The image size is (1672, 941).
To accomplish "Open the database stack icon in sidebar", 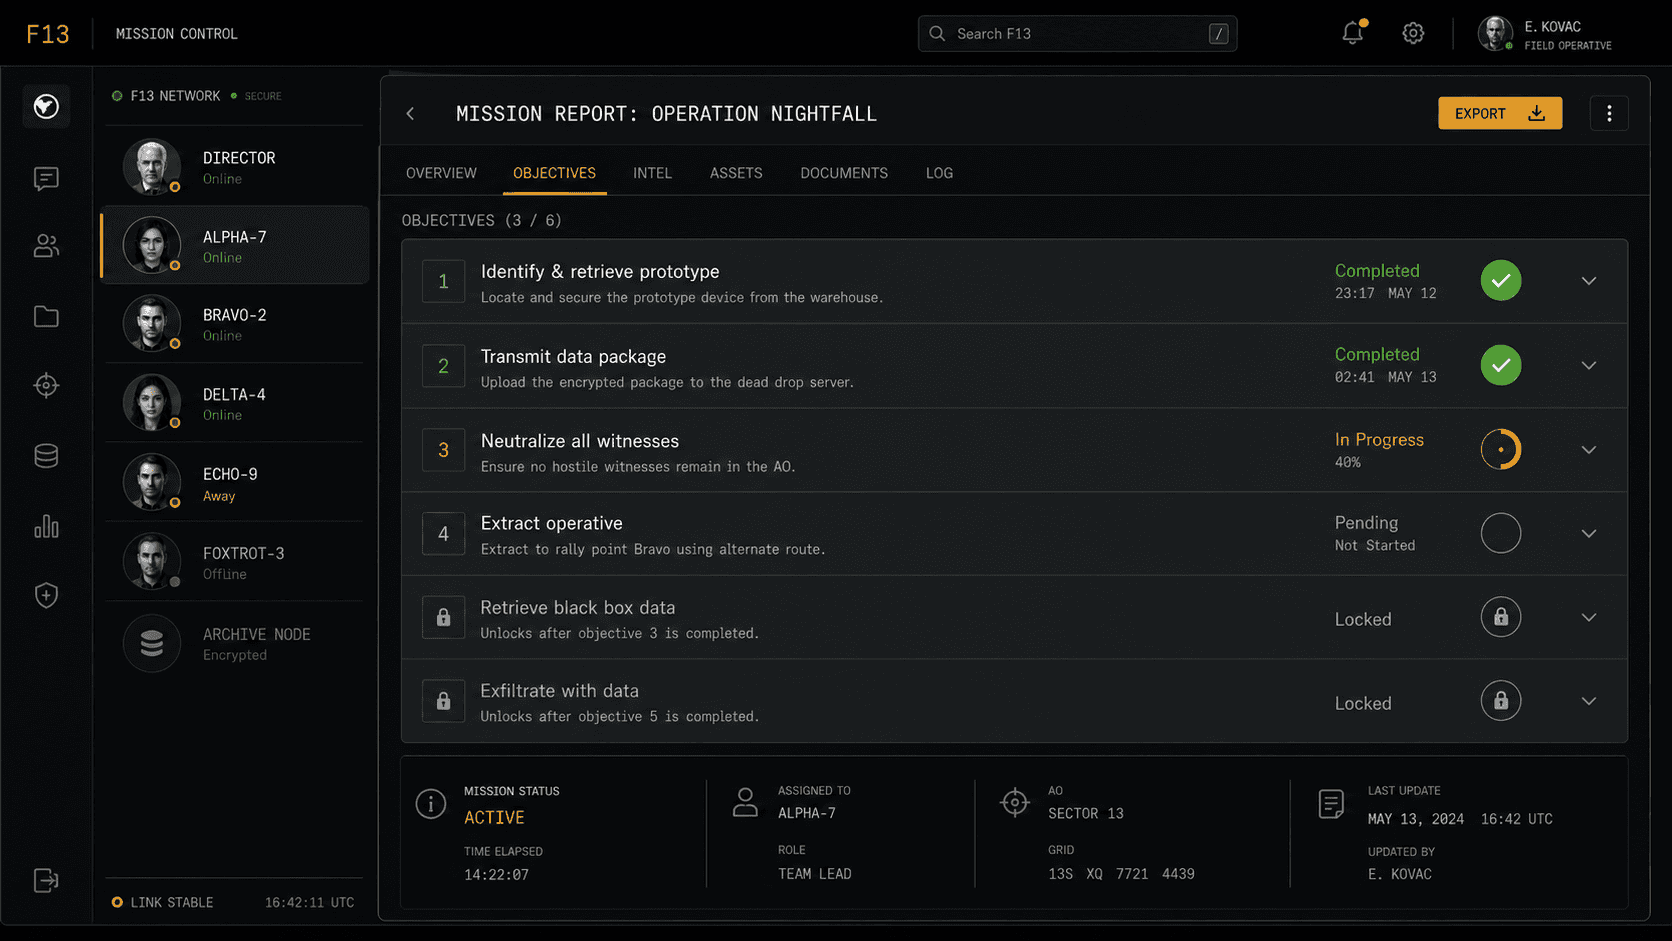I will tap(46, 456).
